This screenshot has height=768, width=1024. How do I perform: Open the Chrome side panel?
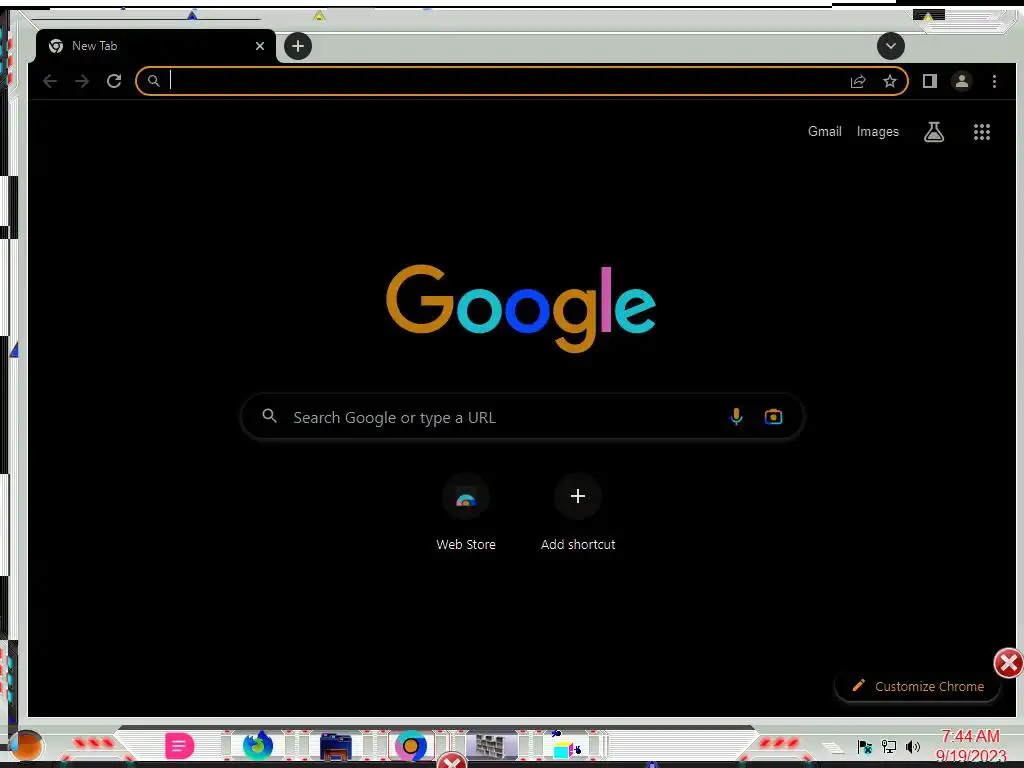[929, 81]
